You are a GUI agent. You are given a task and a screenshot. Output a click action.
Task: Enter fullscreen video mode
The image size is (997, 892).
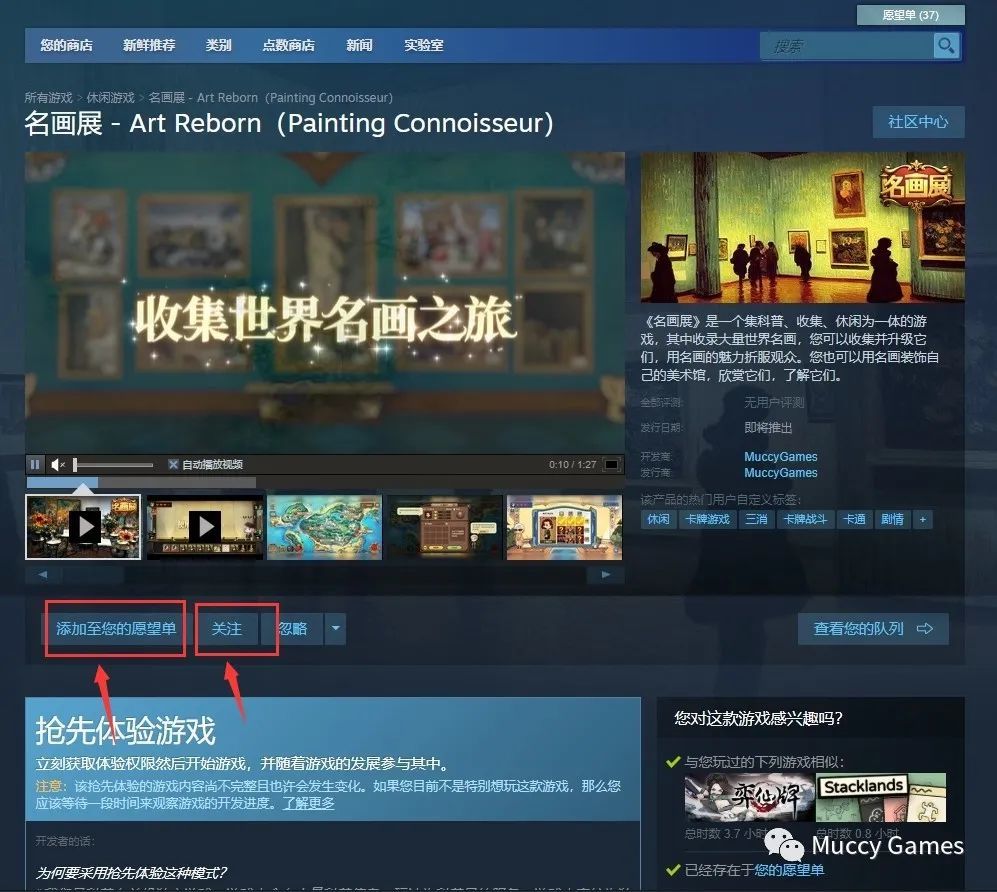611,465
